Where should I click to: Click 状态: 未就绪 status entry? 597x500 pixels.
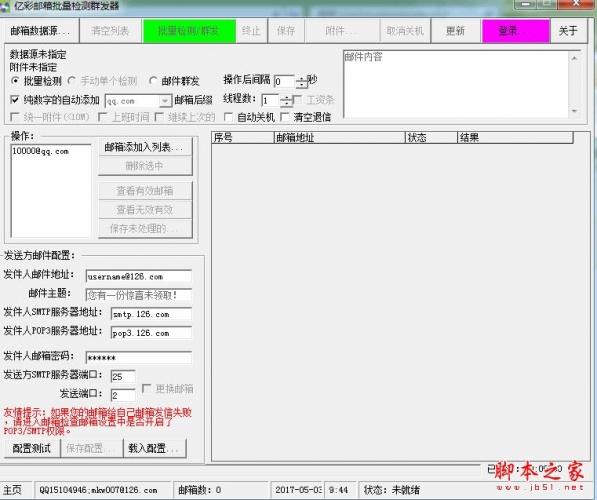392,490
